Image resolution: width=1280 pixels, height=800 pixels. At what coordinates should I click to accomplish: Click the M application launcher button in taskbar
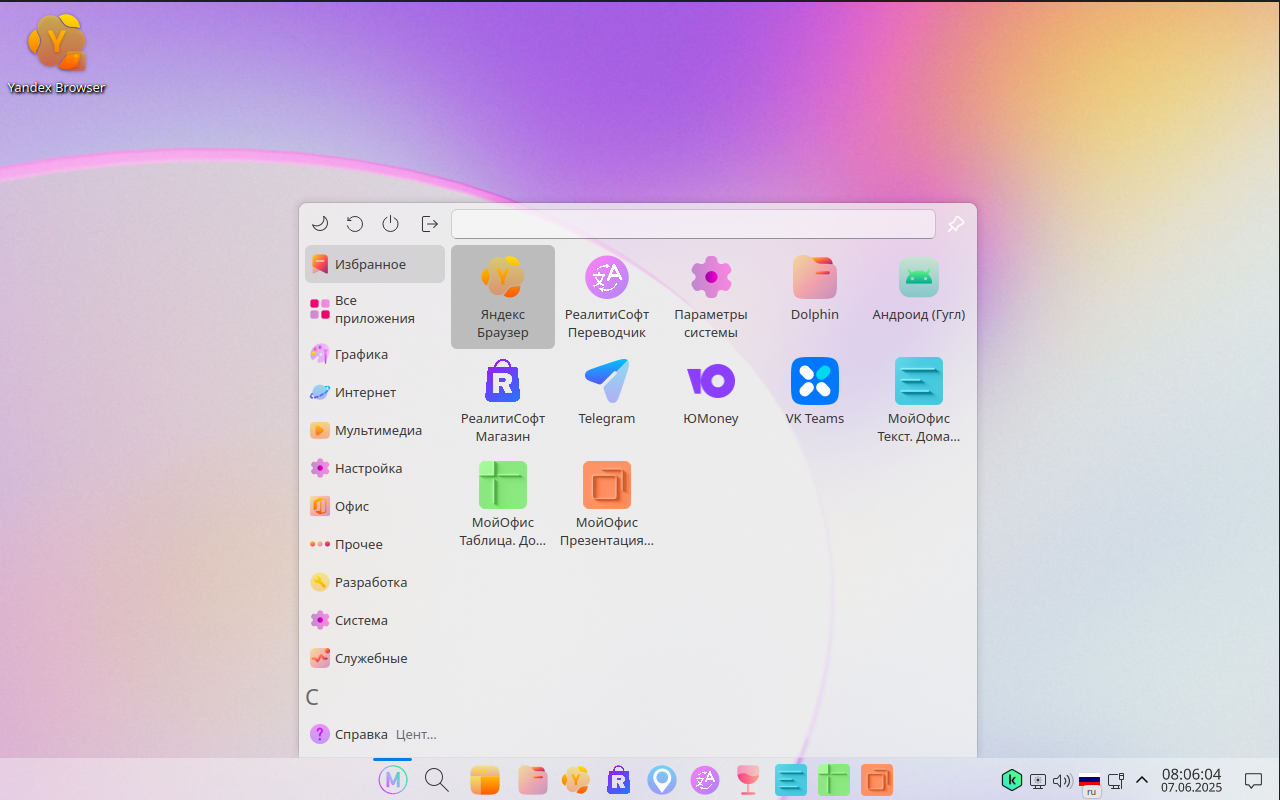[393, 780]
